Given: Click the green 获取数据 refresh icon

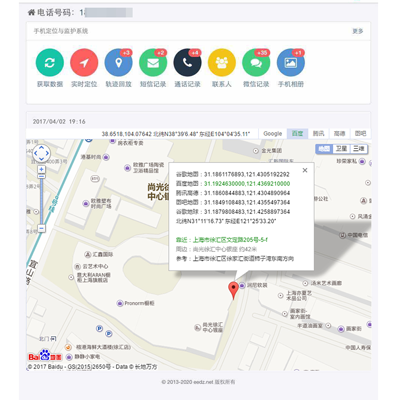Looking at the screenshot, I should [x=50, y=63].
